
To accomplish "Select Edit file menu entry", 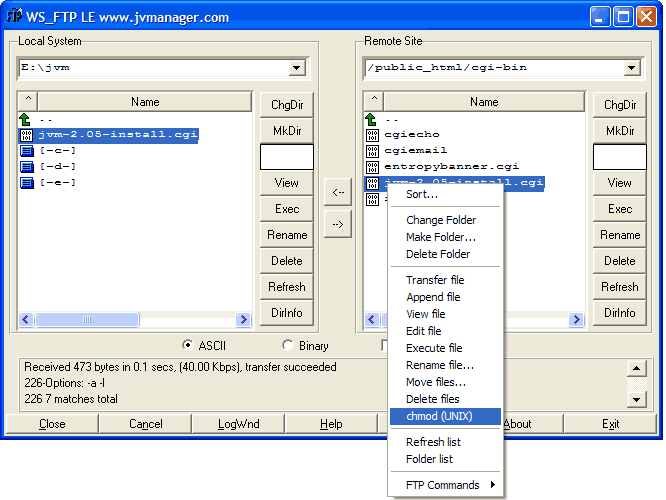I will pos(445,331).
